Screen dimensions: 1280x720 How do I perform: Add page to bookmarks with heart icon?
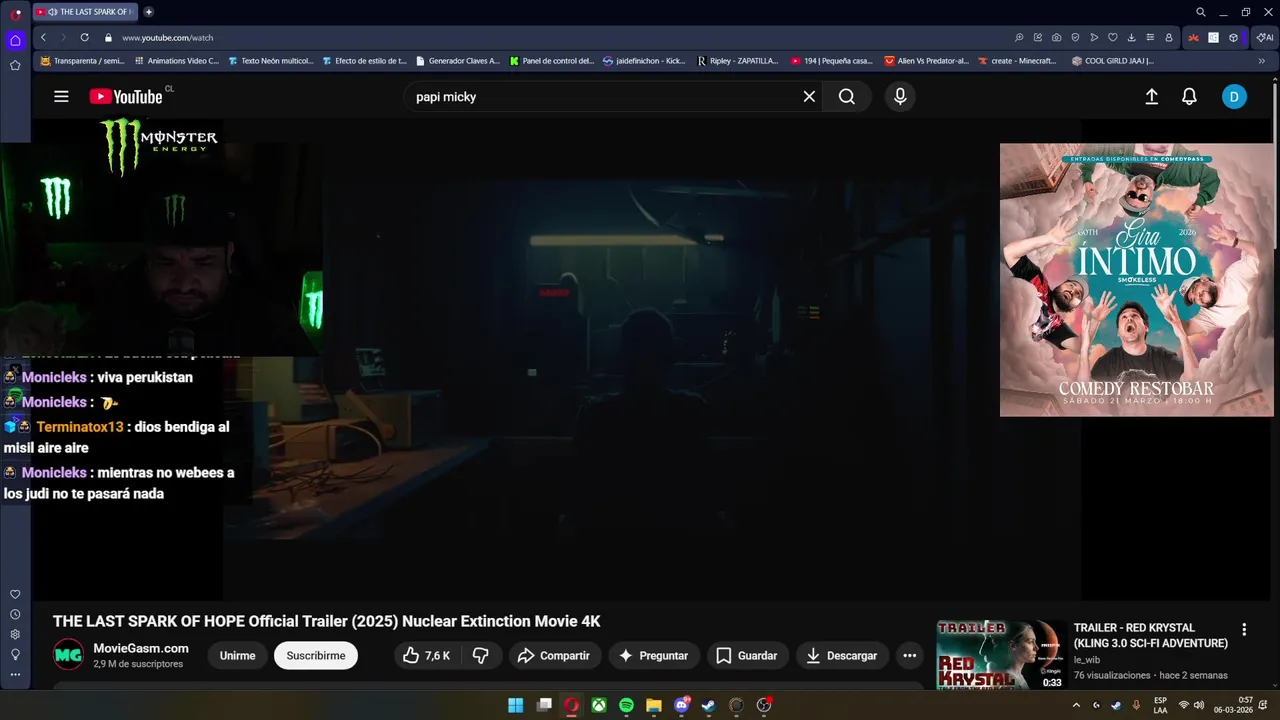[x=1112, y=37]
